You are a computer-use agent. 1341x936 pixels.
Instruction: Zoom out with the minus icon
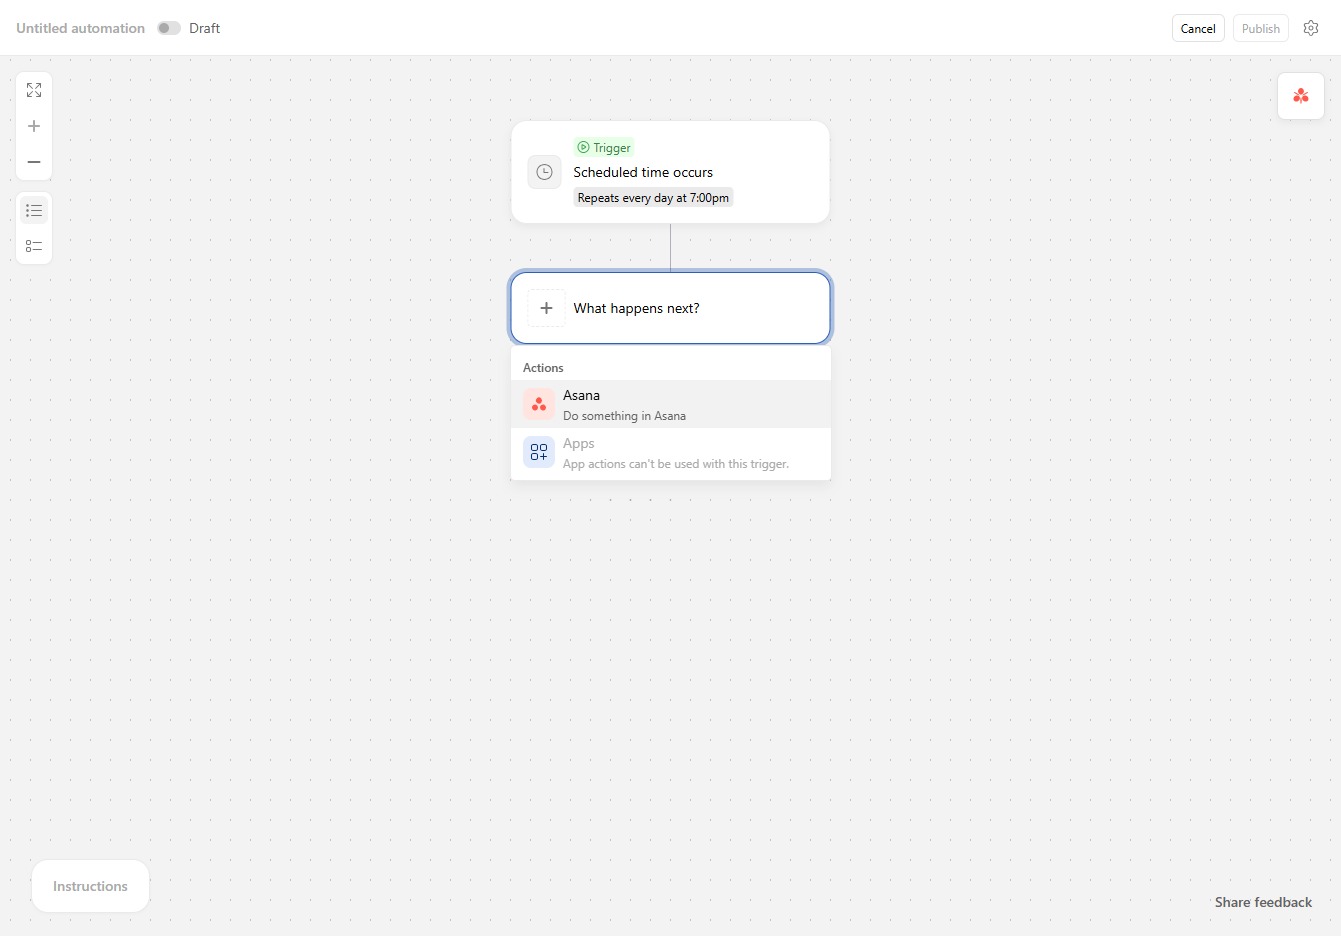coord(34,162)
